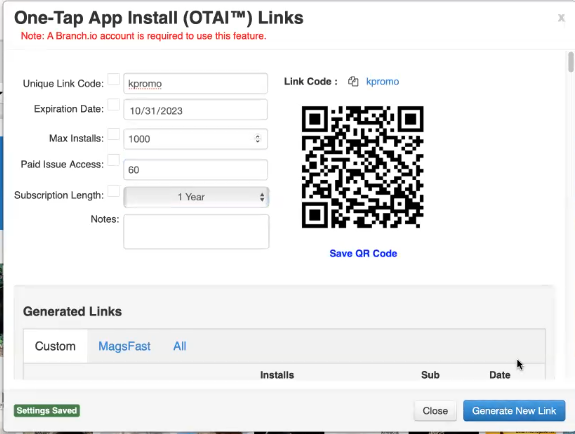Image resolution: width=575 pixels, height=434 pixels.
Task: Click the Settings Saved status badge
Action: [x=47, y=411]
